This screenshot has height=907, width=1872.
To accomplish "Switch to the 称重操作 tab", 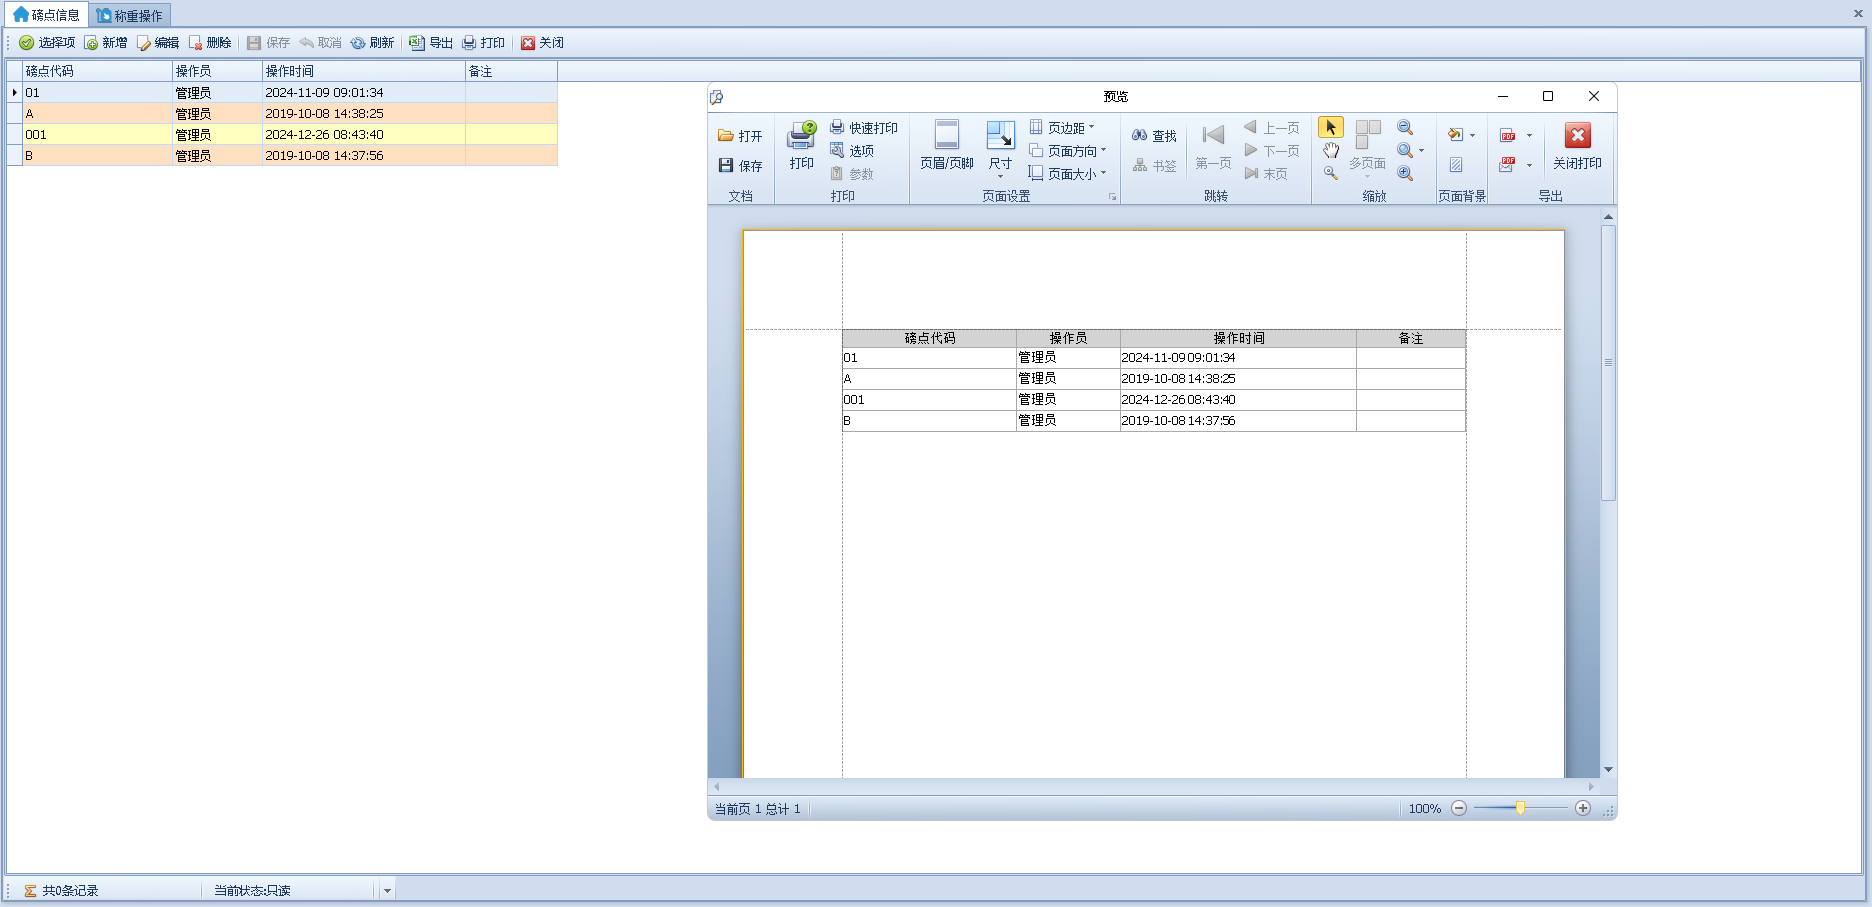I will point(130,15).
